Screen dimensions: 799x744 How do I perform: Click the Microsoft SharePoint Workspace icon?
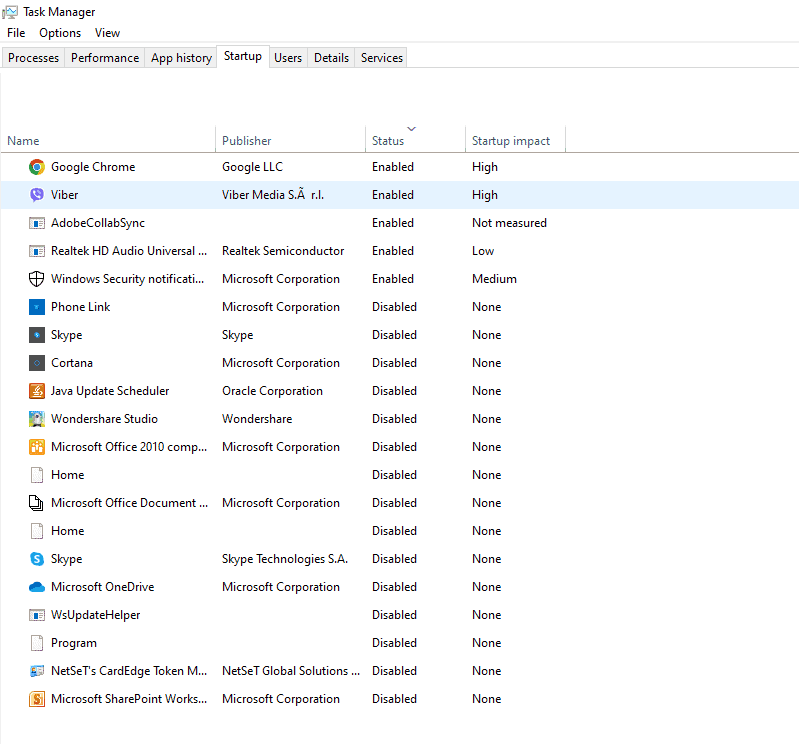pyautogui.click(x=37, y=699)
